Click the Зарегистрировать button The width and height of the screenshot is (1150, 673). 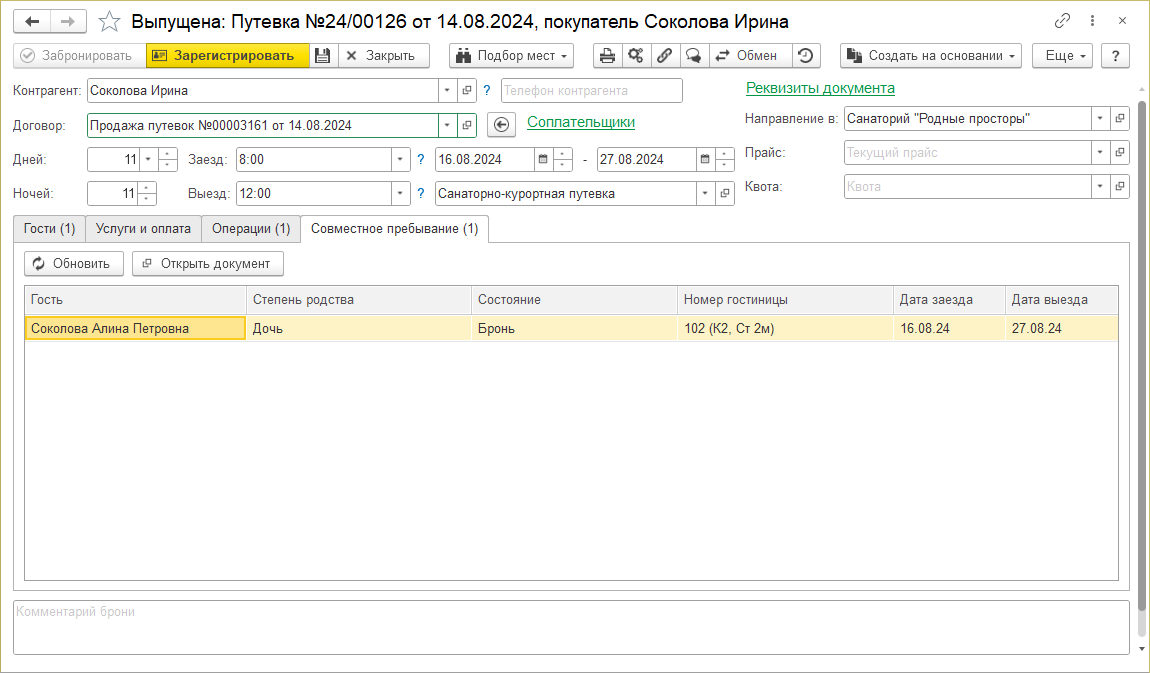pyautogui.click(x=227, y=56)
